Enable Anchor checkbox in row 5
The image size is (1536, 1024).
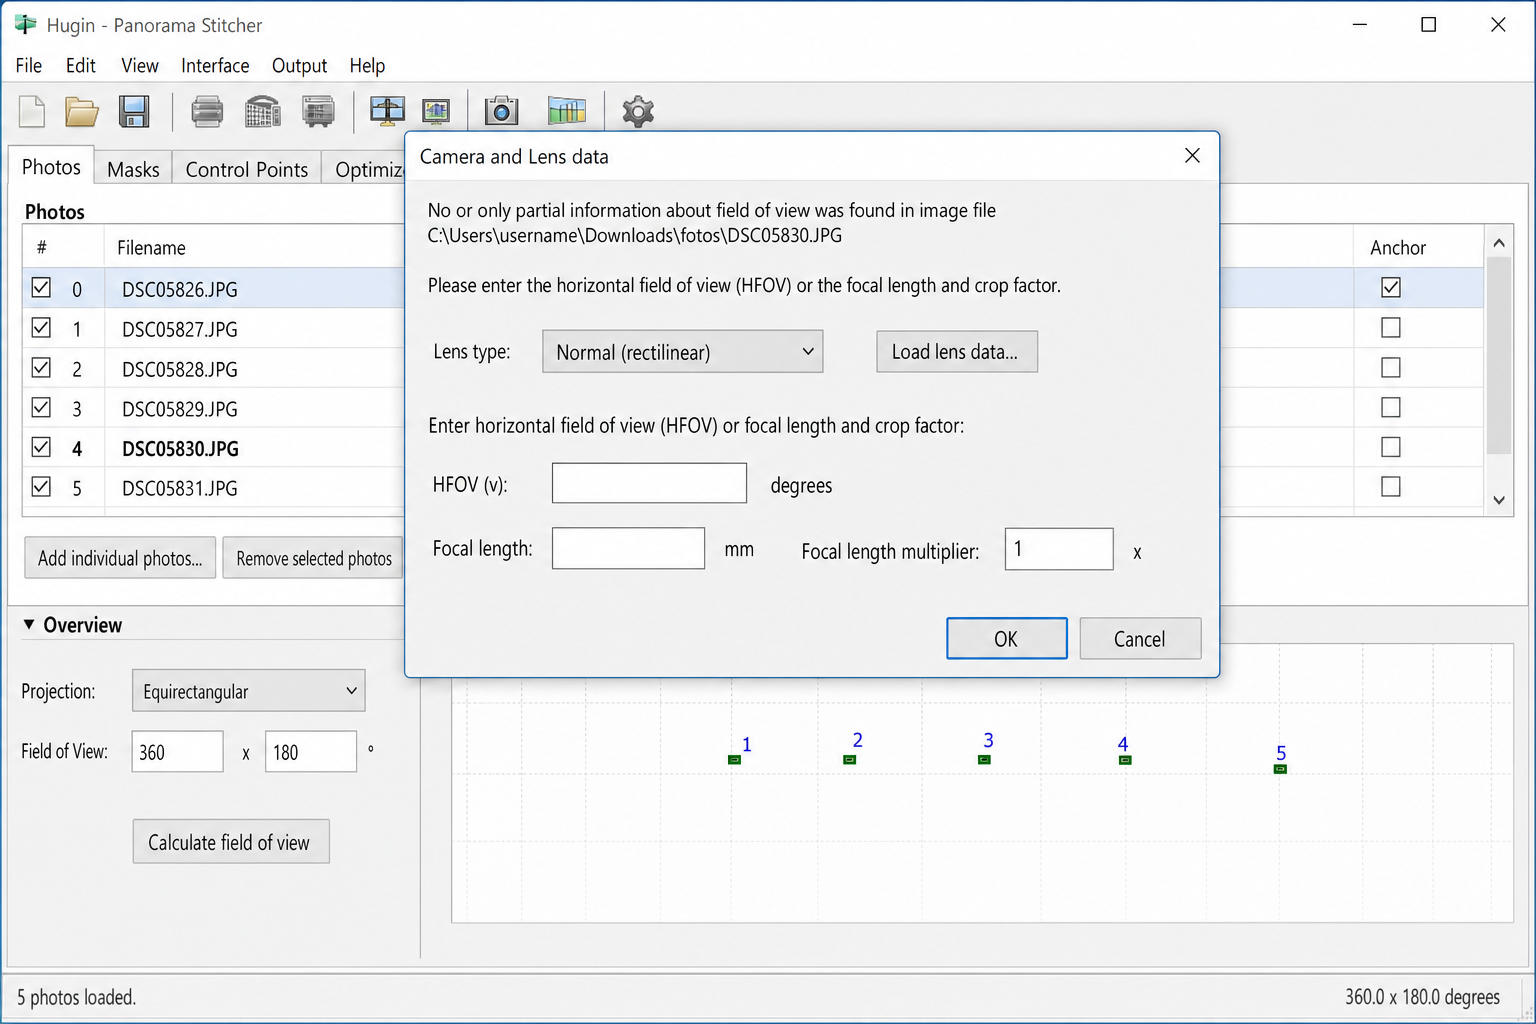pos(1391,487)
